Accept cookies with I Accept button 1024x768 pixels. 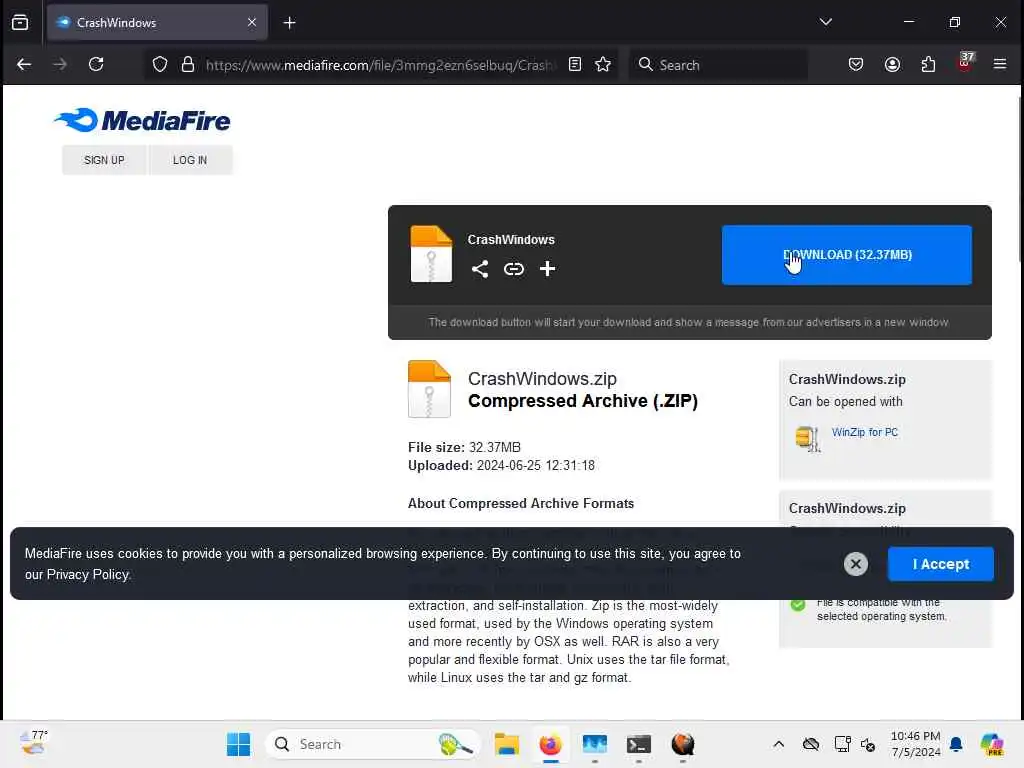point(940,564)
